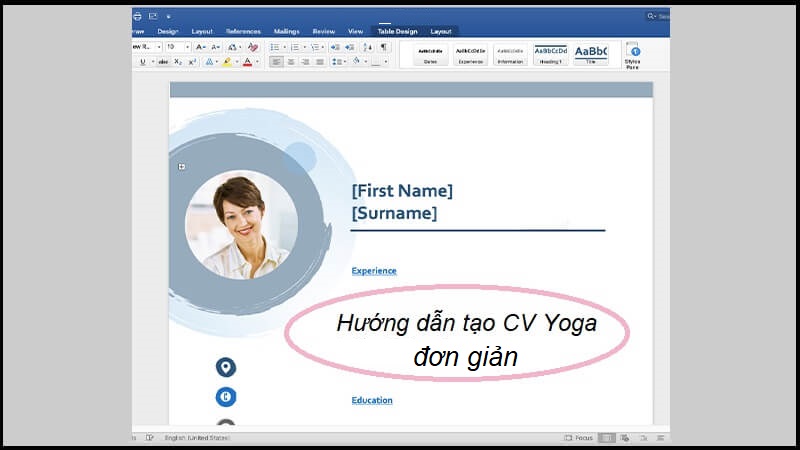Switch to Print Layout view

click(x=607, y=438)
